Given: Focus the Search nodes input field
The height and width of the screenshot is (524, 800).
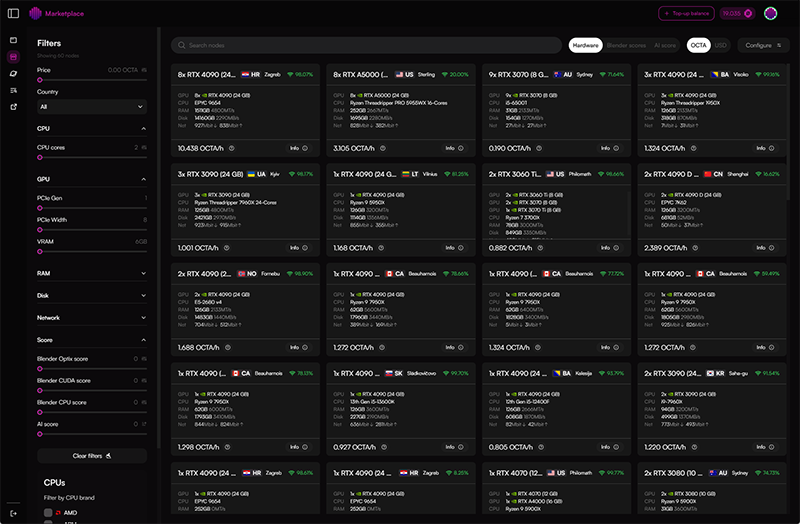Looking at the screenshot, I should click(x=366, y=45).
